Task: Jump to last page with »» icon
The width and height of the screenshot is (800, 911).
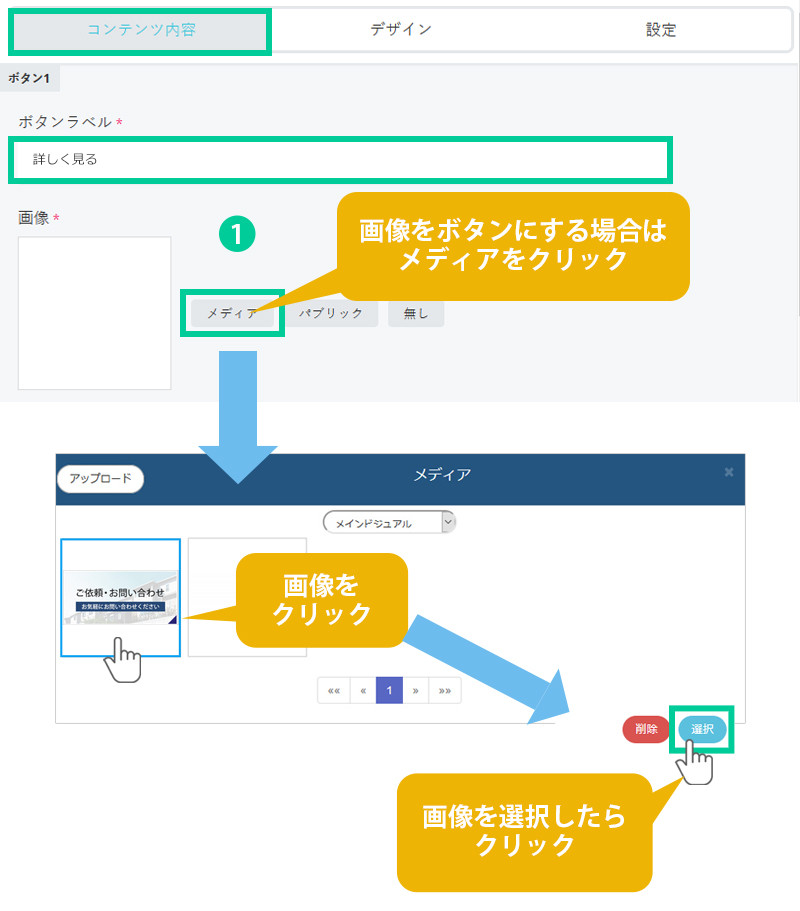Action: click(445, 690)
